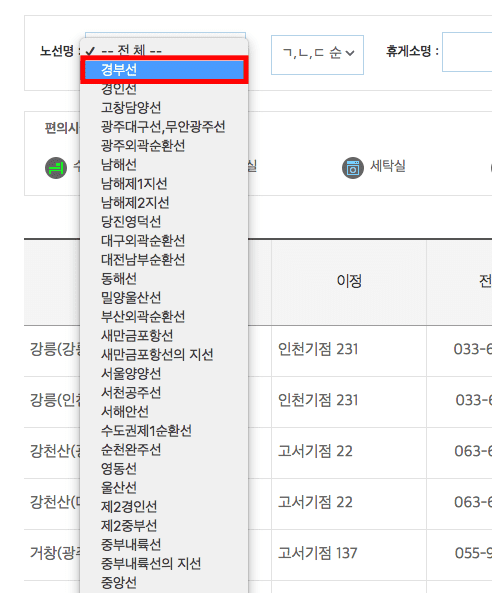Select 울산선 option
Screen dimensions: 492x593
click(164, 487)
